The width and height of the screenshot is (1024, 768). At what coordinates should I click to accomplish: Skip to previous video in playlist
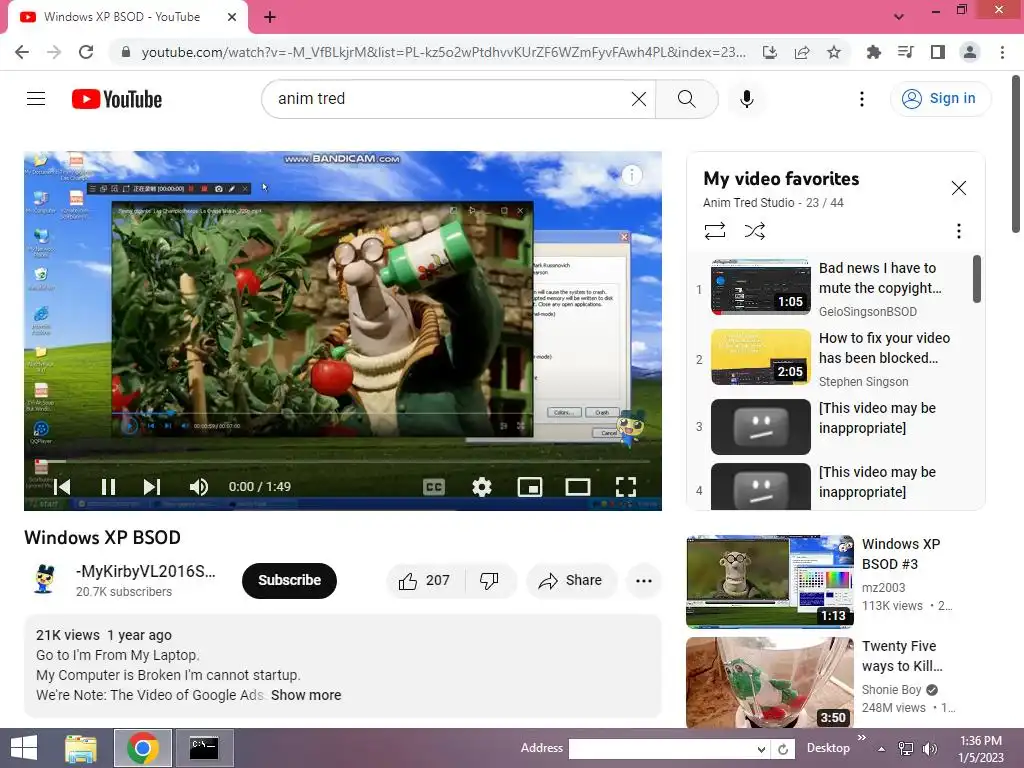63,487
